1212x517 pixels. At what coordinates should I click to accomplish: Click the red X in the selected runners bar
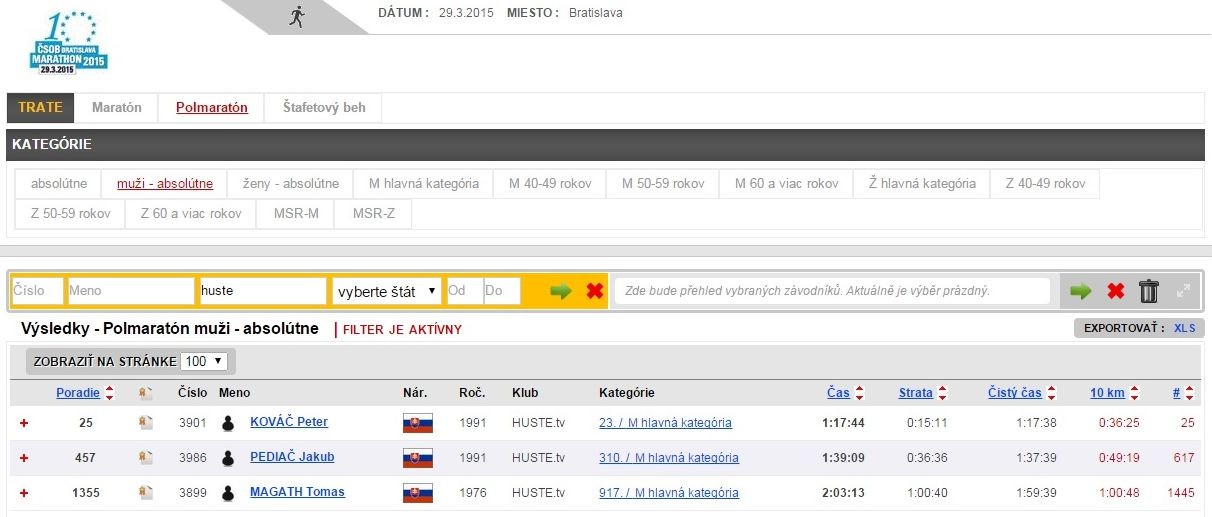coord(1116,291)
